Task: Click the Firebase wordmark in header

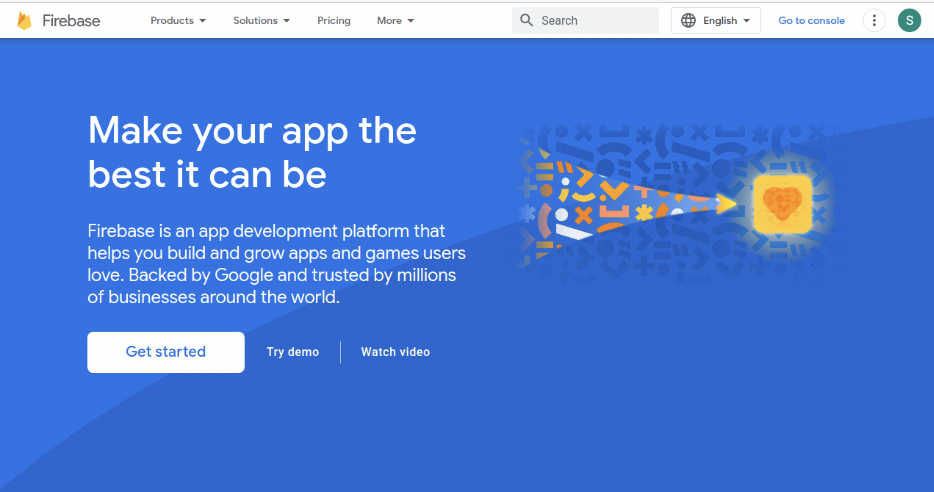Action: [71, 21]
